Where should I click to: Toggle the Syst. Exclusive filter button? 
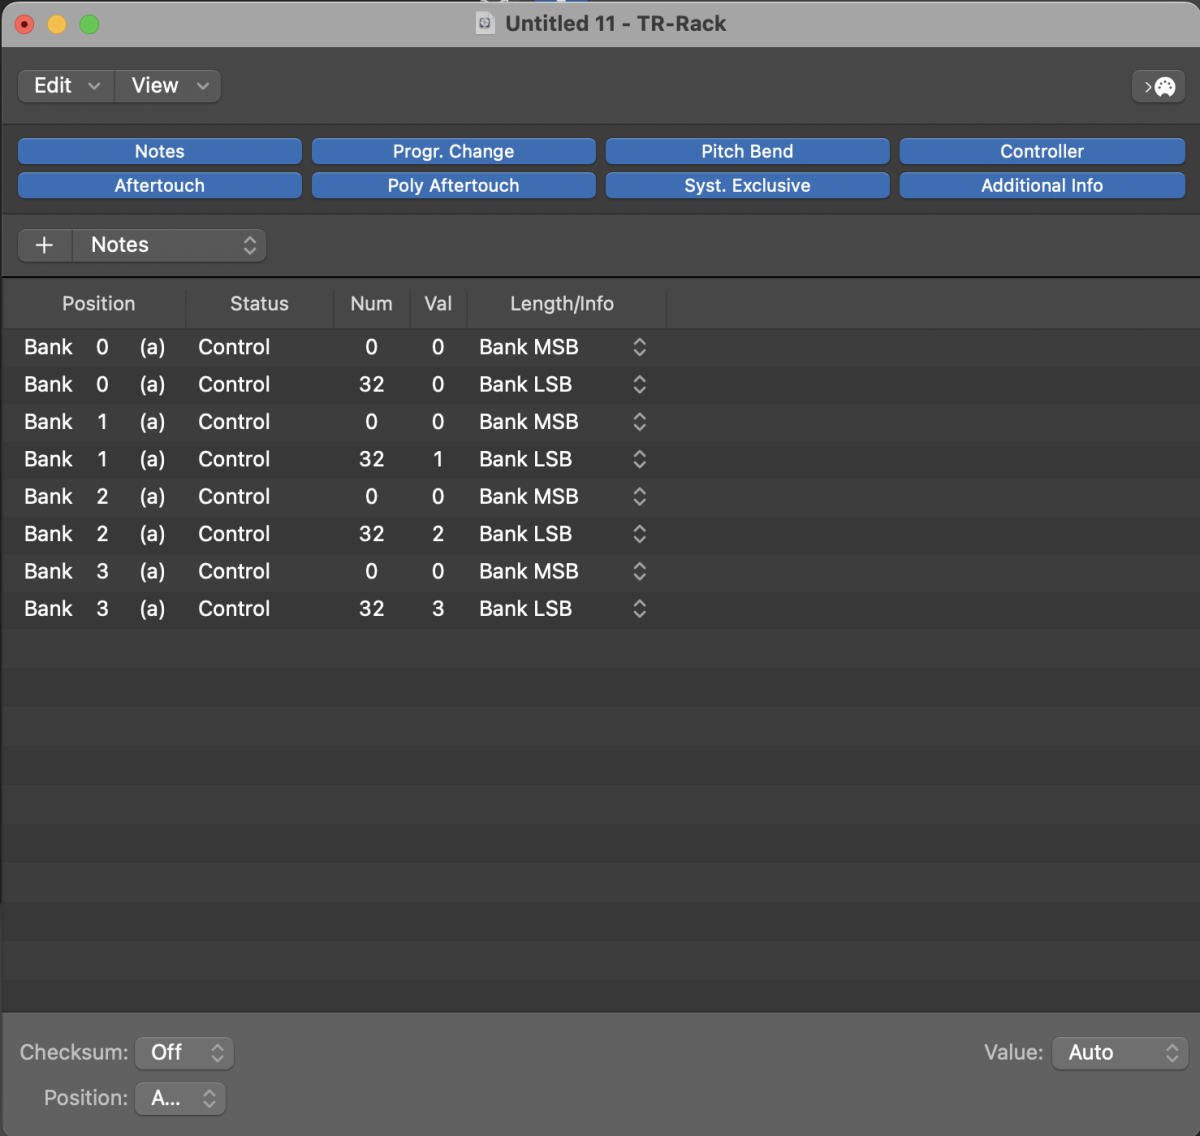(747, 185)
